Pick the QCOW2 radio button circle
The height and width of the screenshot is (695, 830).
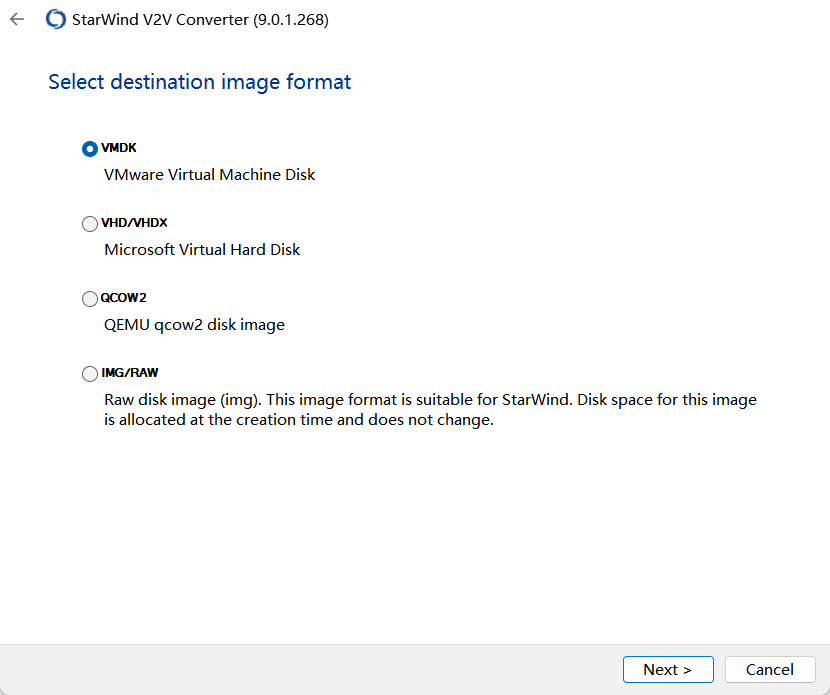89,299
